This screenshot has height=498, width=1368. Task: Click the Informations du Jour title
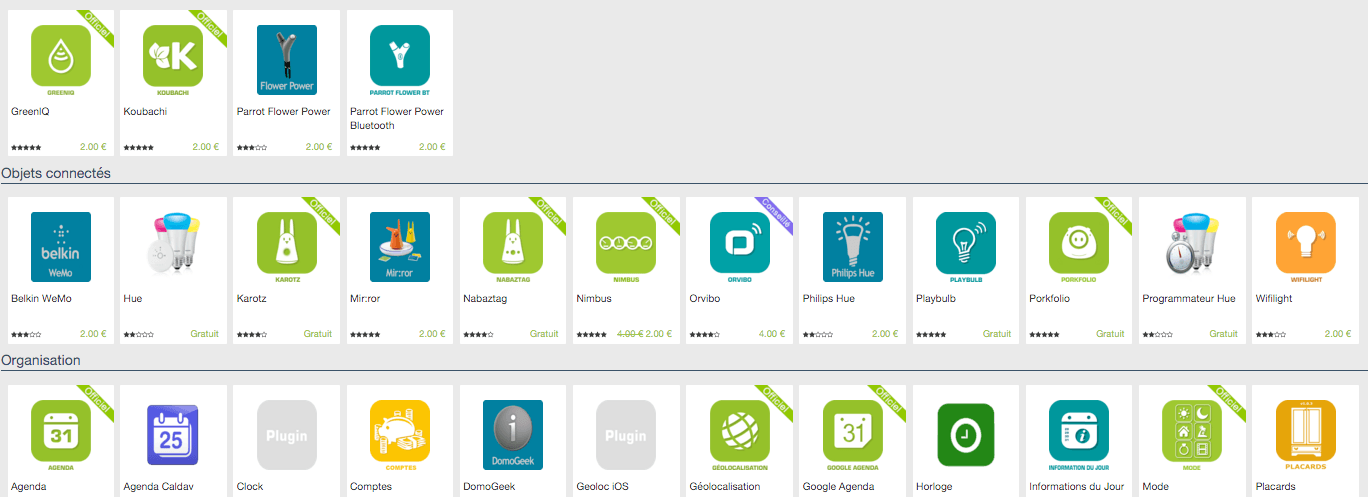[x=1077, y=487]
